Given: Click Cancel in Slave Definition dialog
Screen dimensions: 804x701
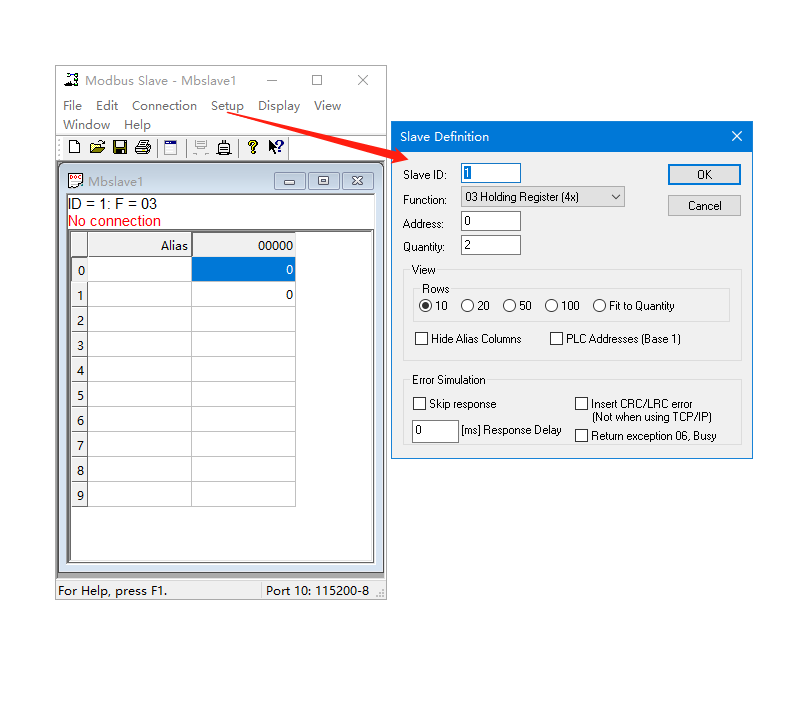Looking at the screenshot, I should (704, 206).
